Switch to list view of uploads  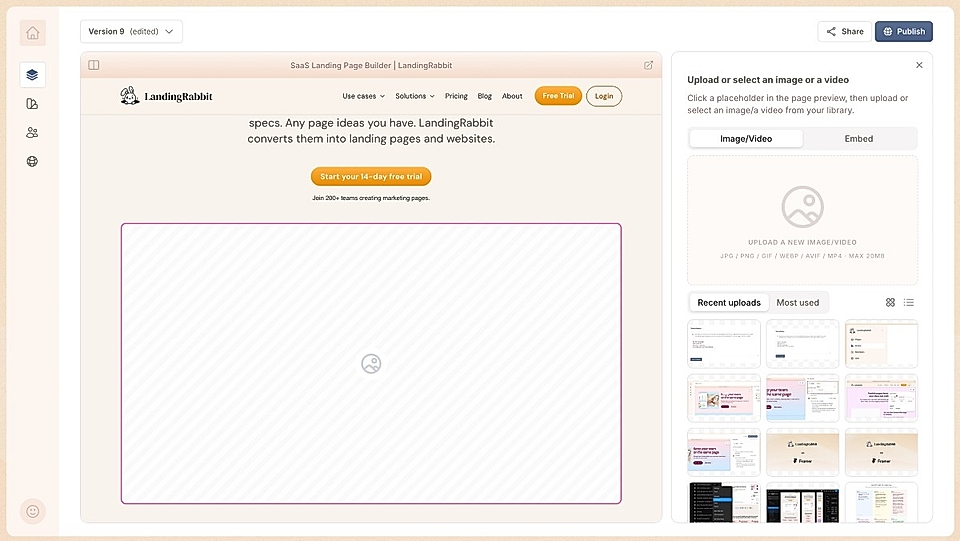point(909,302)
